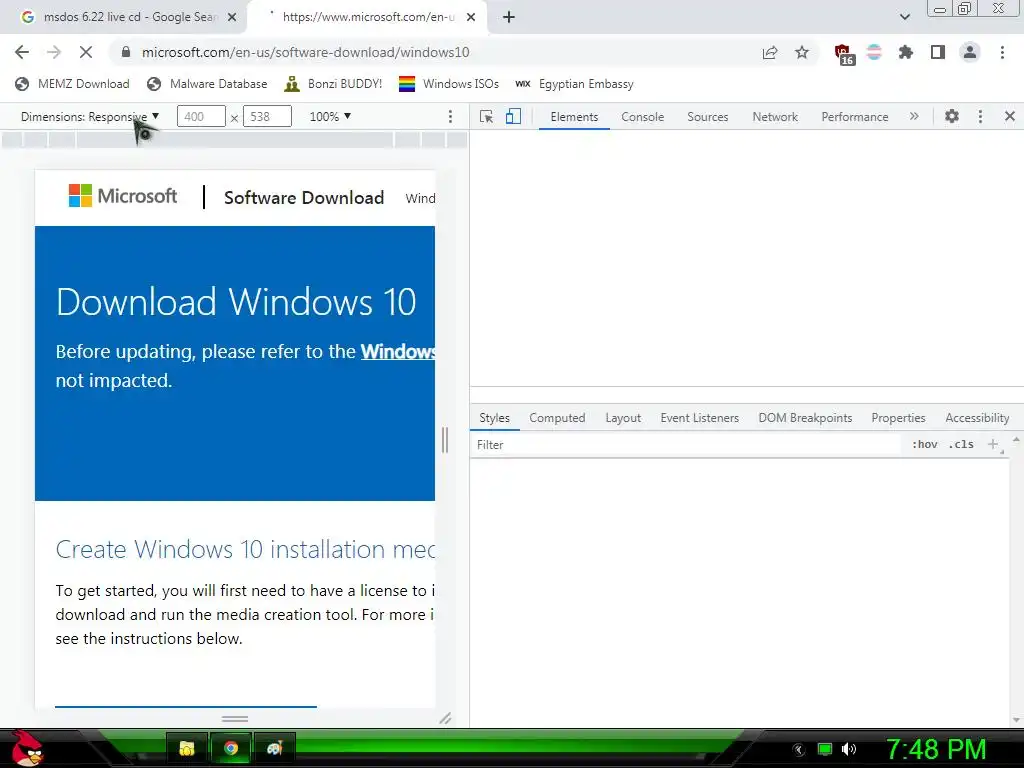
Task: Click the Software Download heading link
Action: click(x=304, y=198)
